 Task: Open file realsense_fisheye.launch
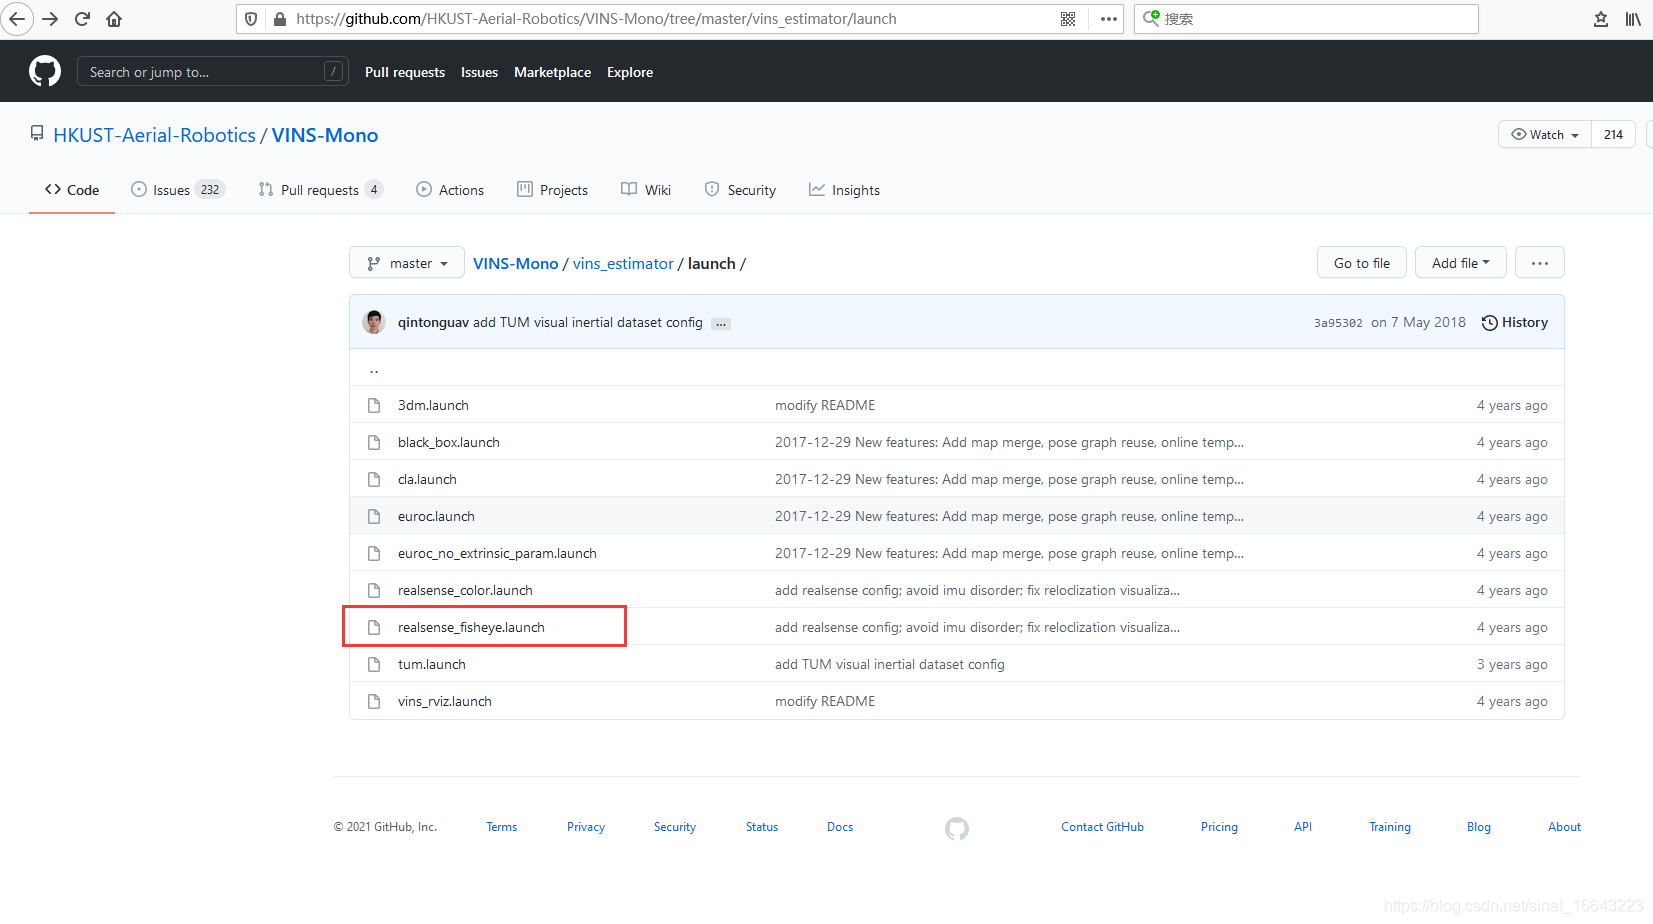(x=471, y=627)
